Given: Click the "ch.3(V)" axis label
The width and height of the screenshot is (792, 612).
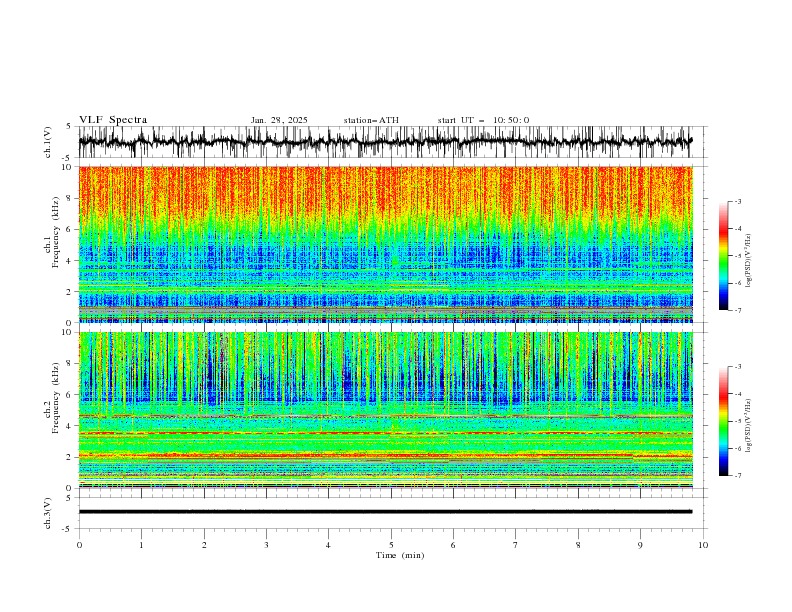Looking at the screenshot, I should coord(48,513).
